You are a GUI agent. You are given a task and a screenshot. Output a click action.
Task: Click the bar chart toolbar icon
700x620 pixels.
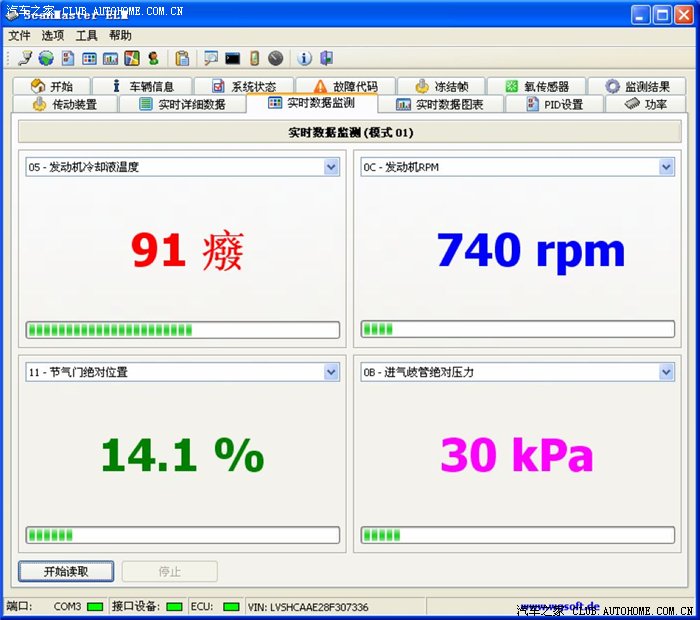pos(110,58)
